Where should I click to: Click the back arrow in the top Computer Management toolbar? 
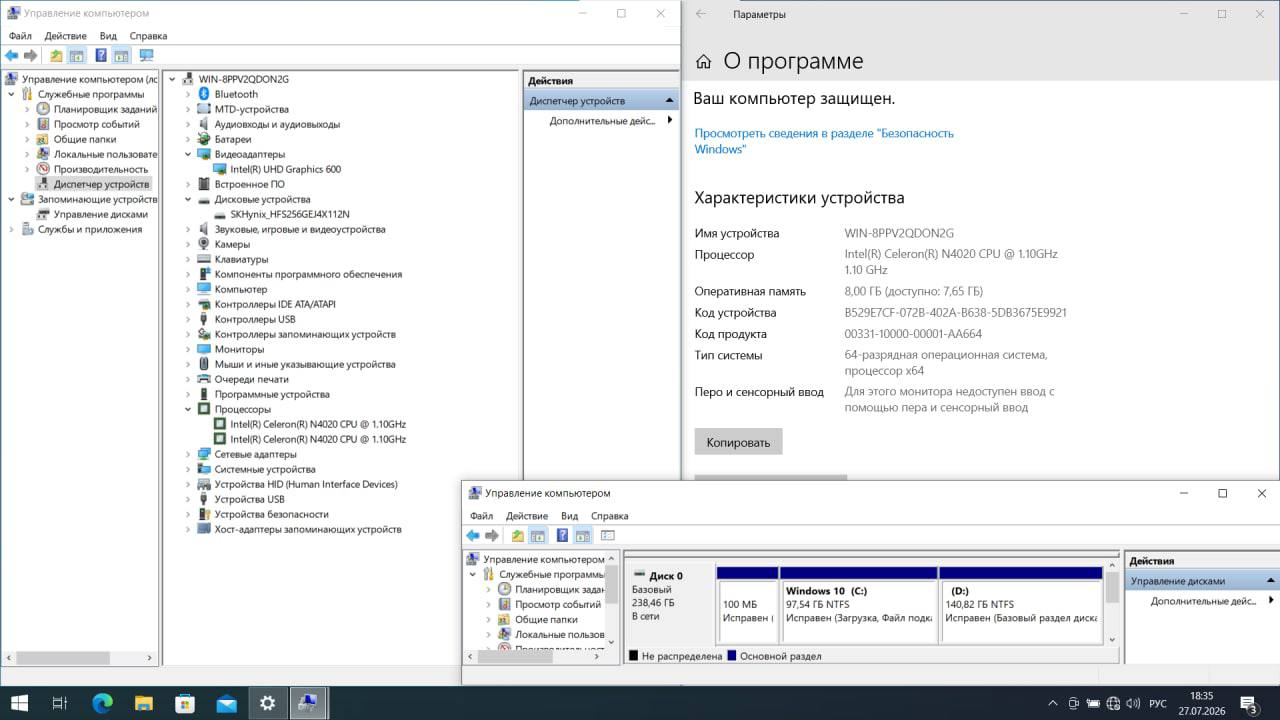(x=12, y=56)
